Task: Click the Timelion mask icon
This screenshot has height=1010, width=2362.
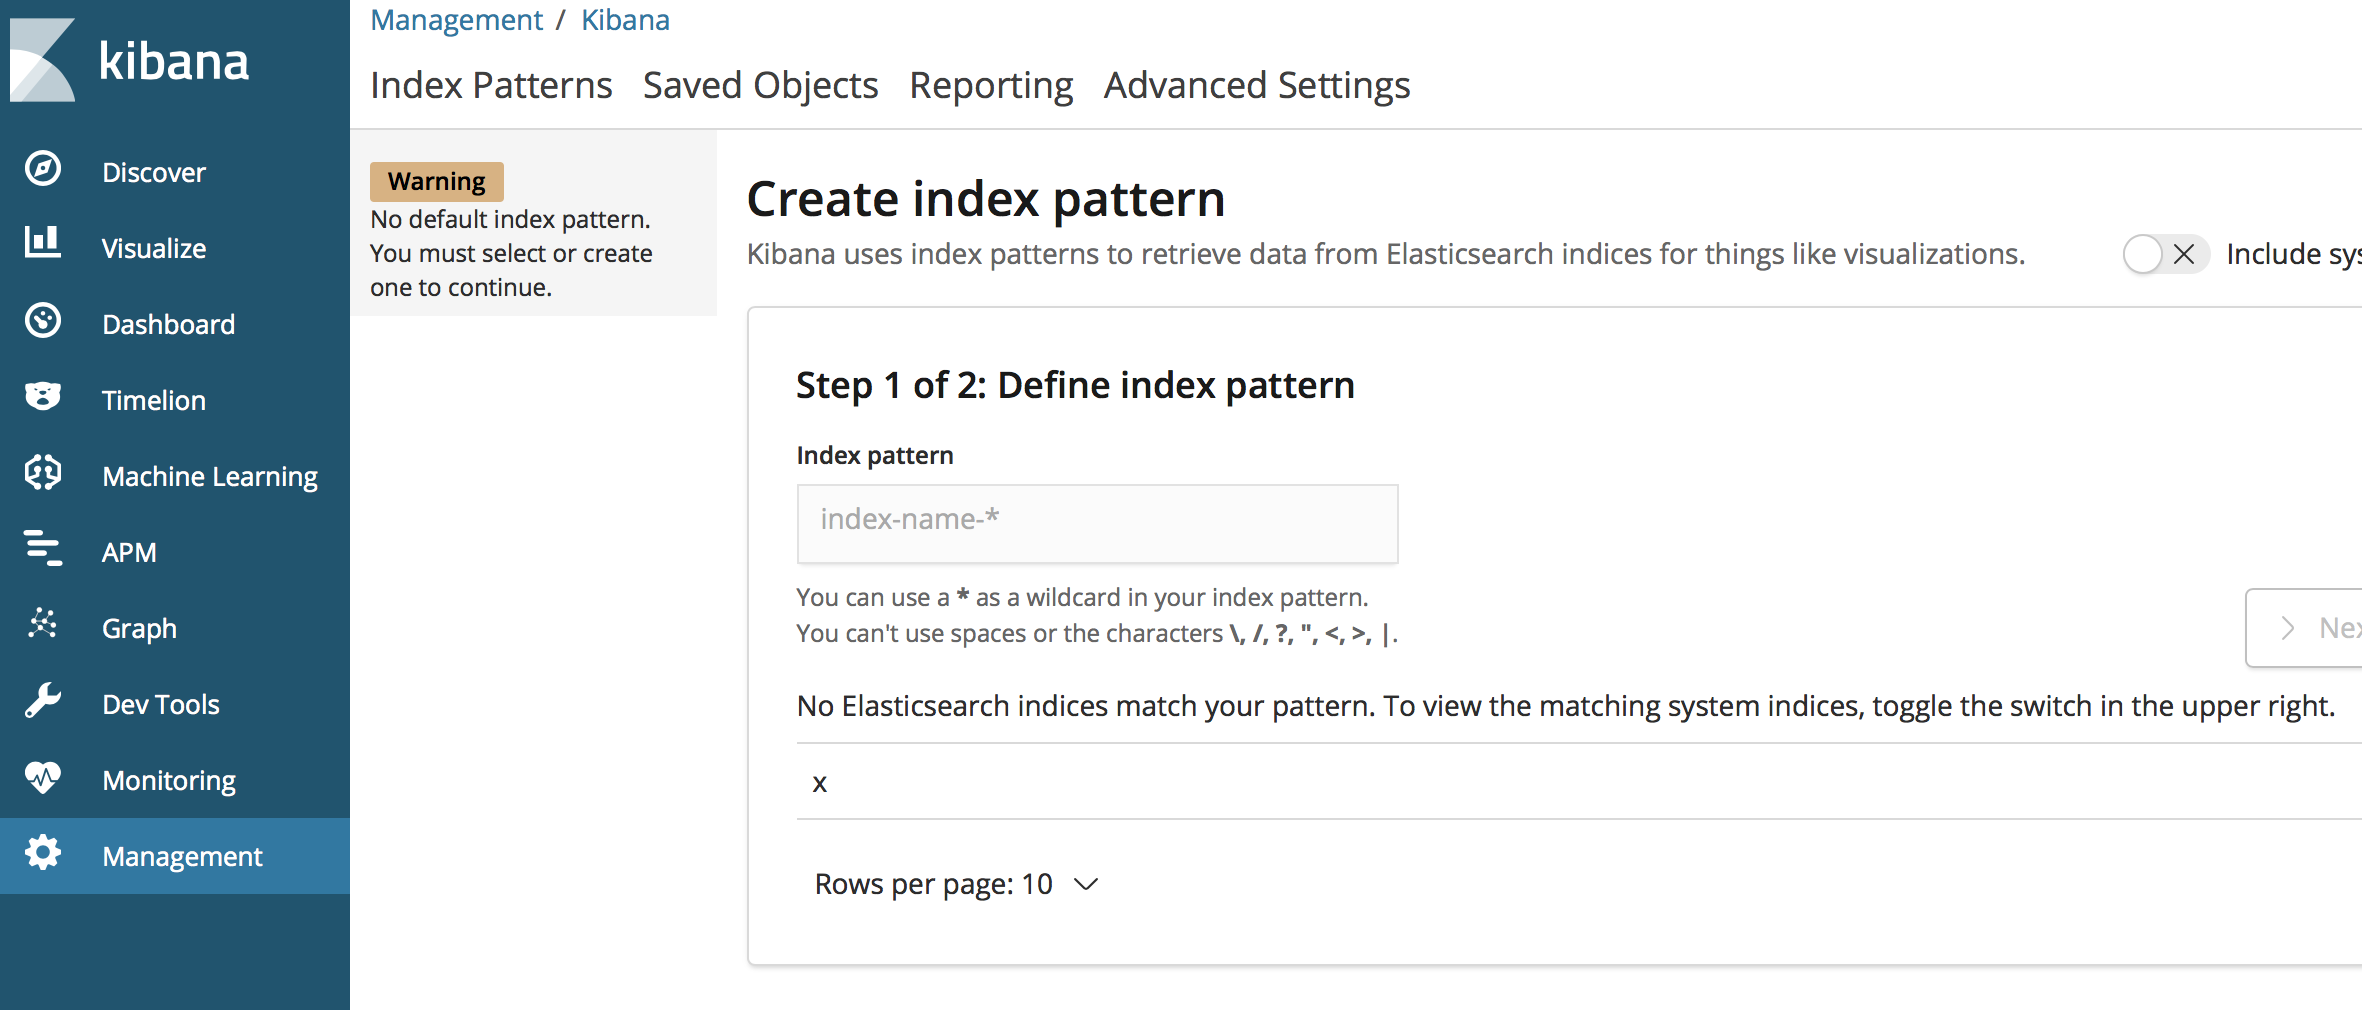Action: click(43, 397)
